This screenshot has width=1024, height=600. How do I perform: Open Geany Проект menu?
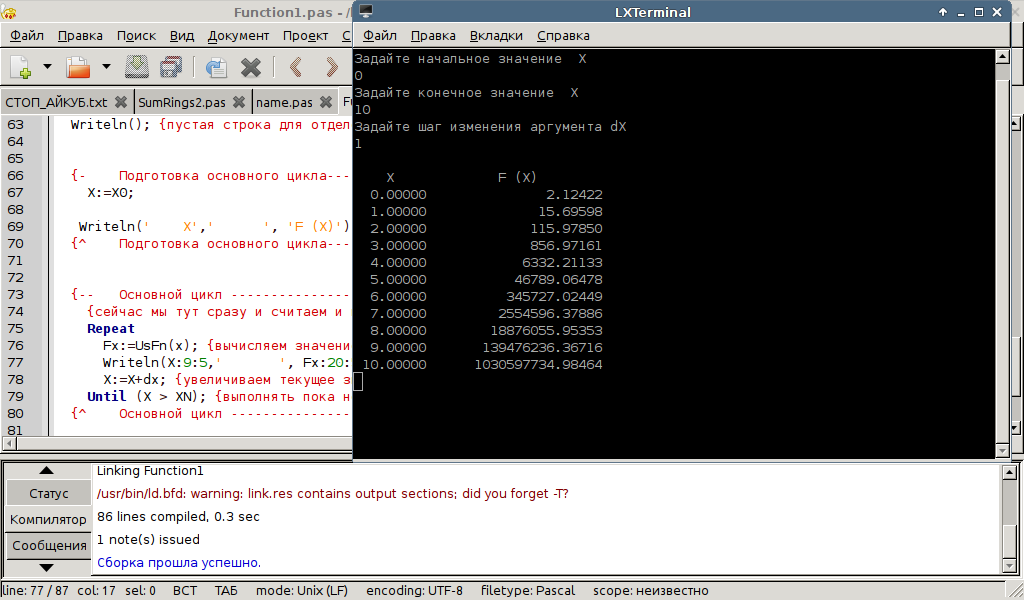pos(305,36)
